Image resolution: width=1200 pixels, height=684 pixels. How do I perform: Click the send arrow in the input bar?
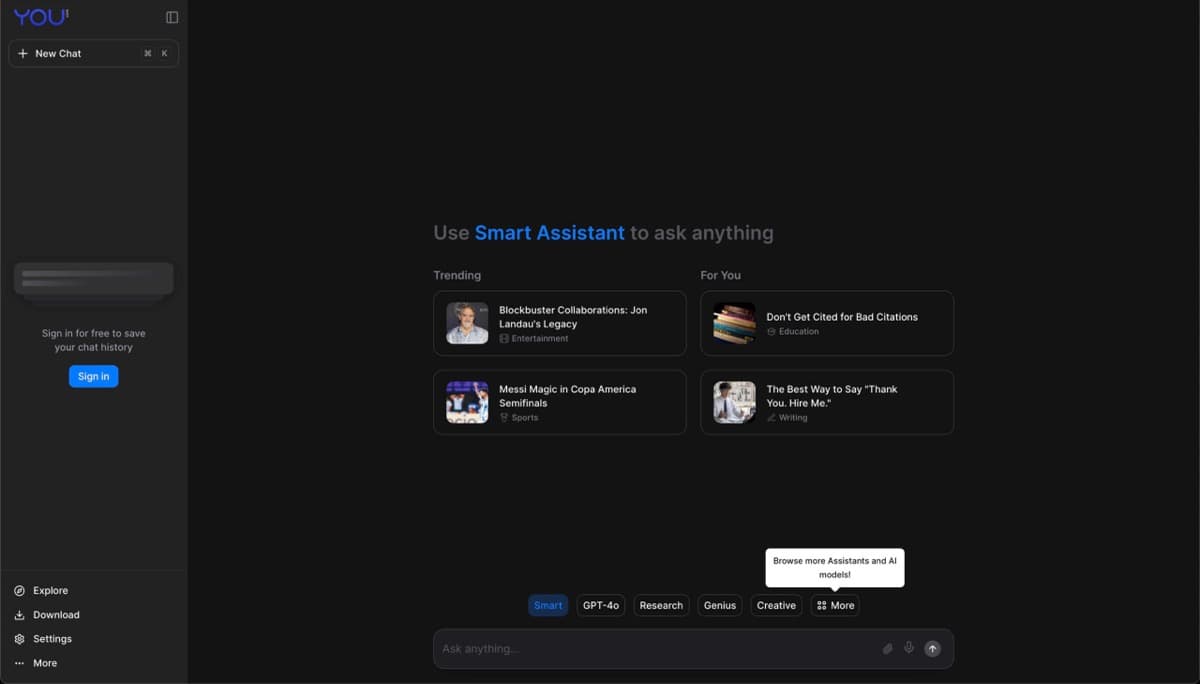(x=932, y=648)
